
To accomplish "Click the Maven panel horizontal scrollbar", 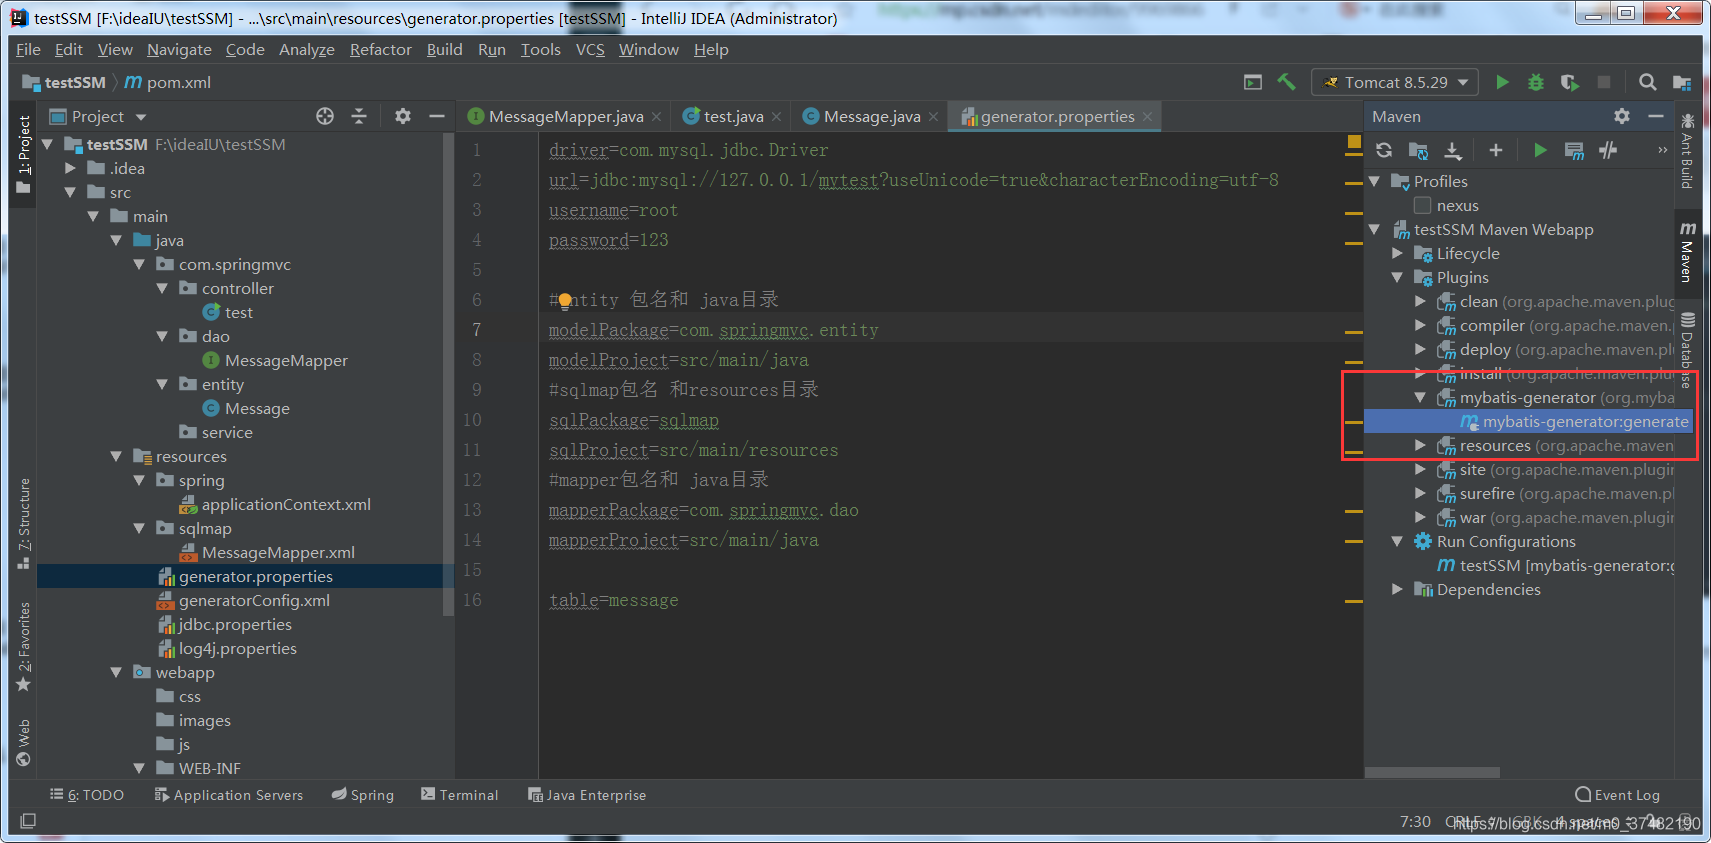I will (1432, 772).
